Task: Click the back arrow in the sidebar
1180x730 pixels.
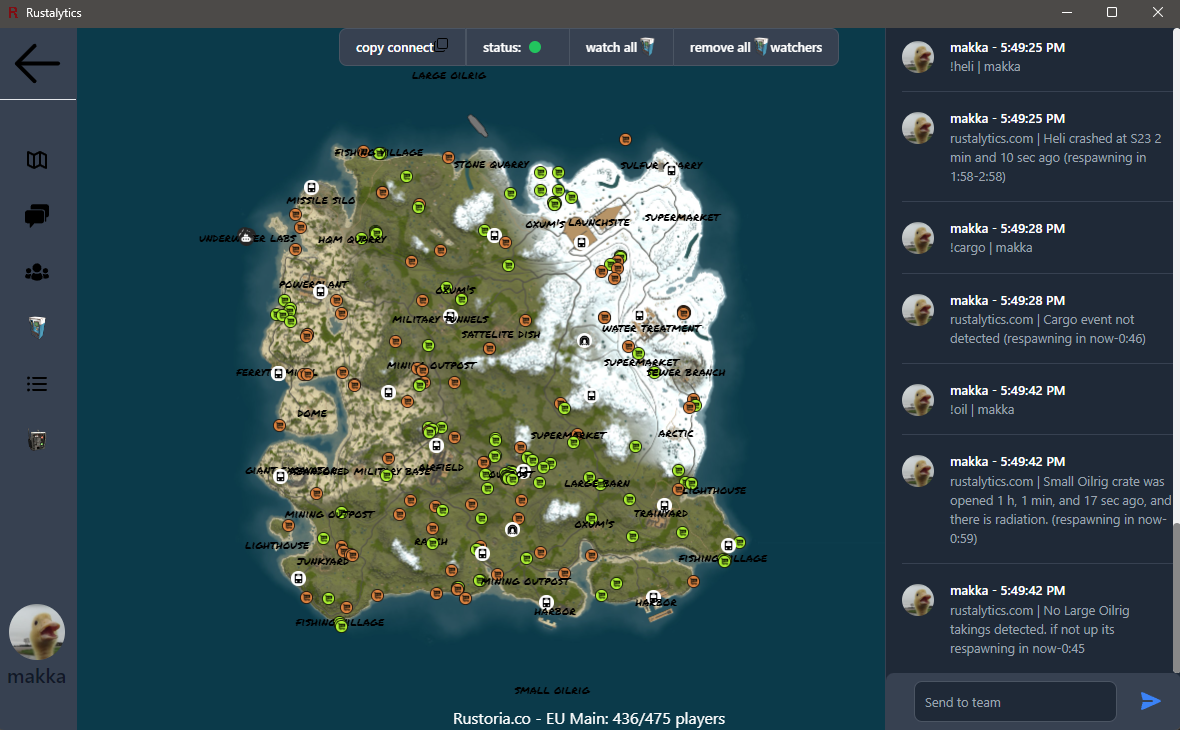Action: (x=37, y=64)
